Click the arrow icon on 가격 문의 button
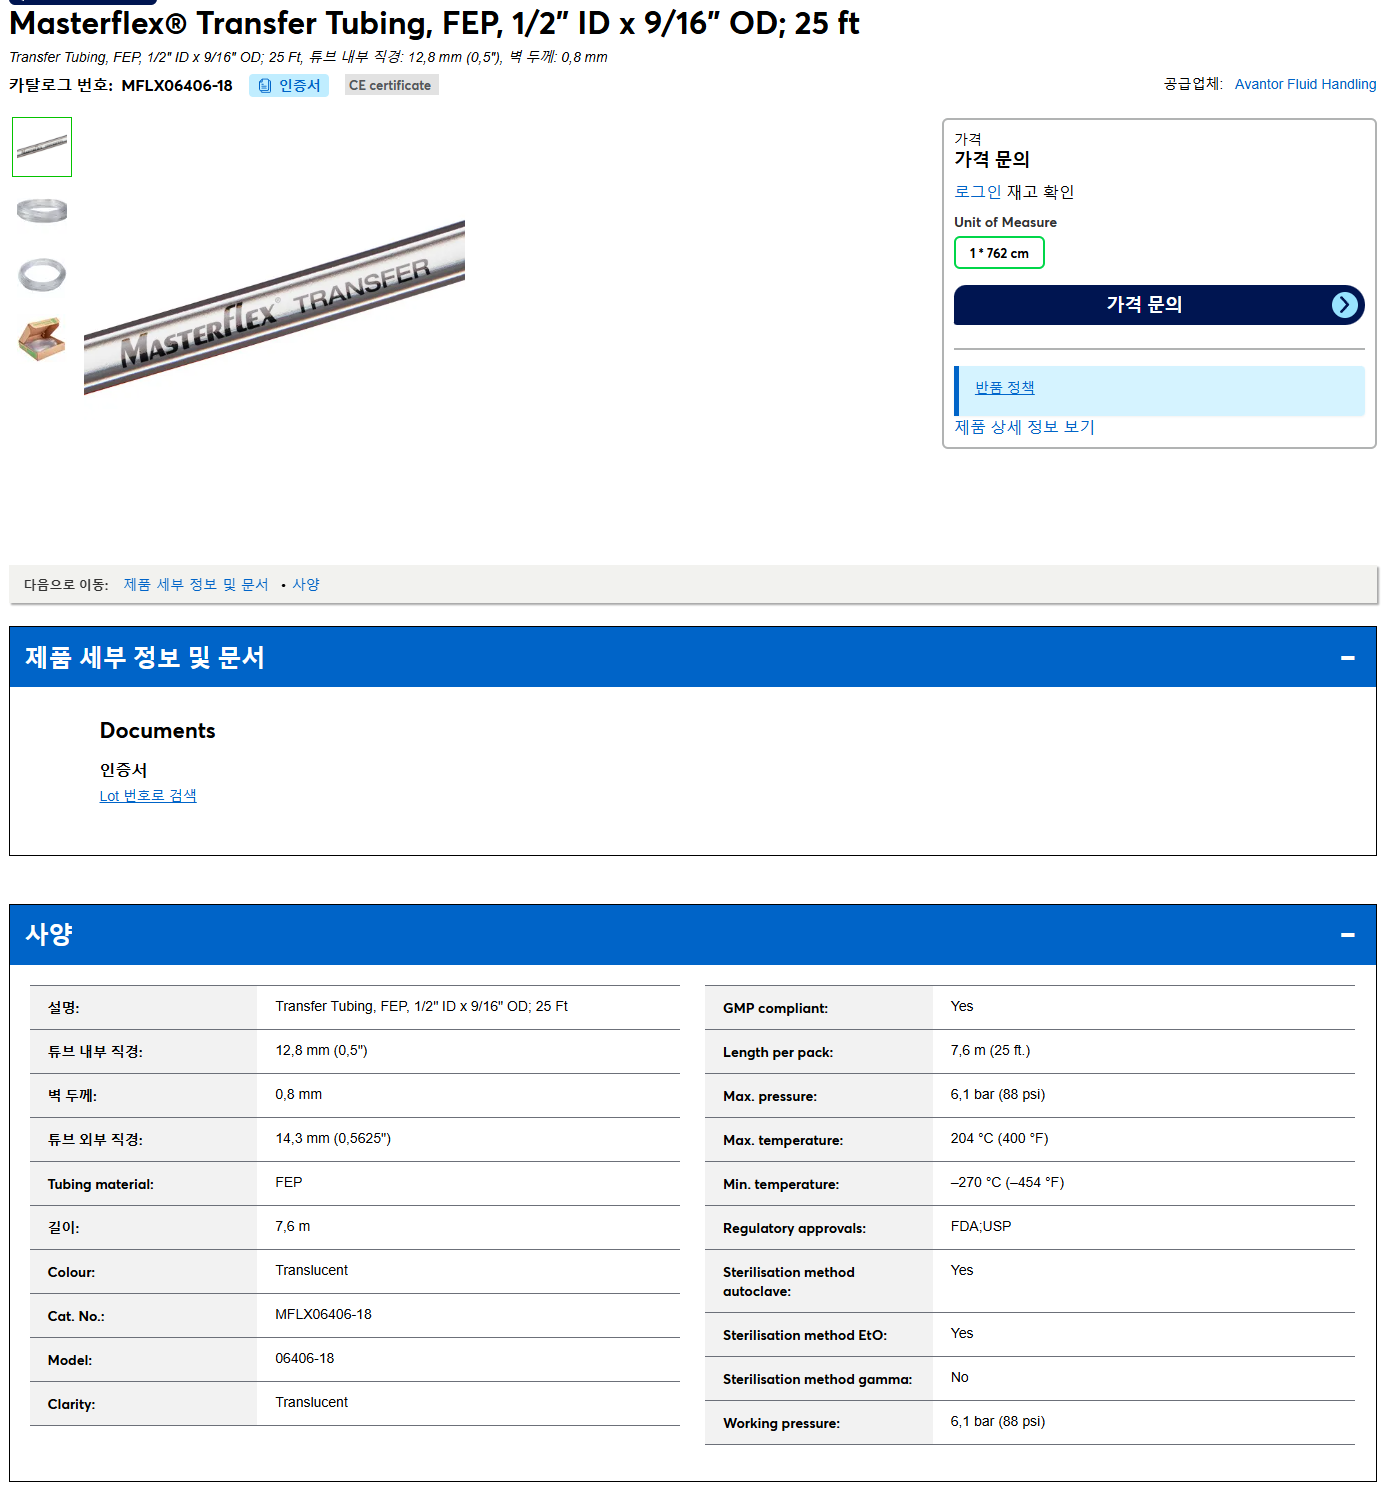 1345,305
